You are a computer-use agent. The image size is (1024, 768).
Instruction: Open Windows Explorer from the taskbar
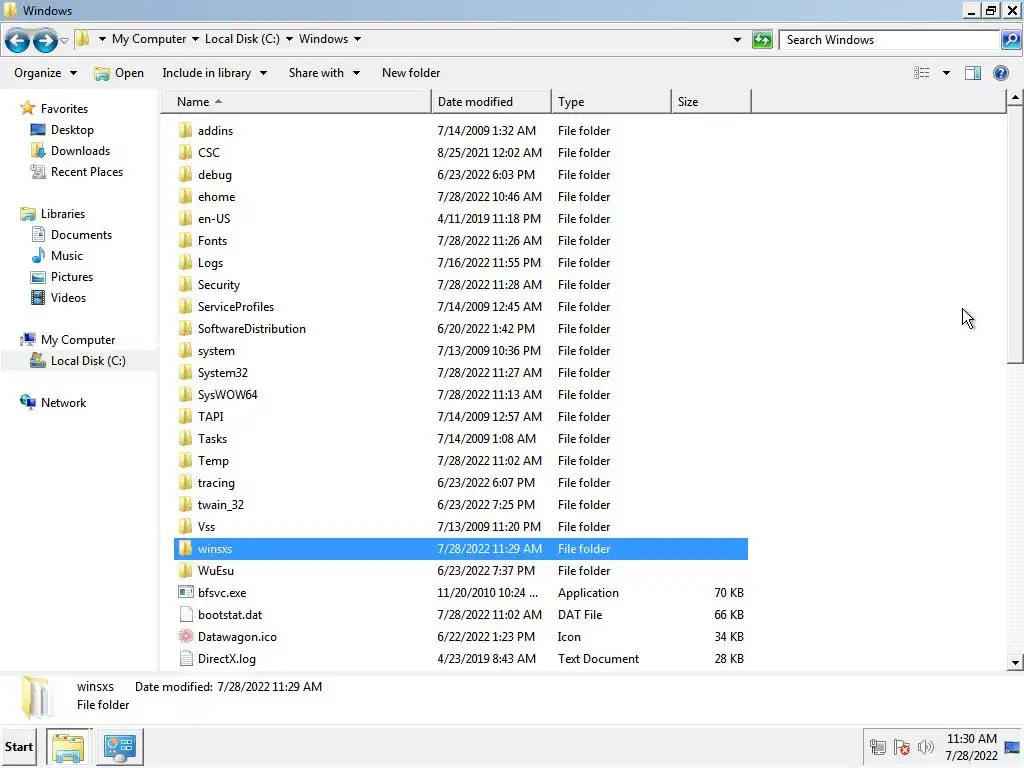pos(68,747)
